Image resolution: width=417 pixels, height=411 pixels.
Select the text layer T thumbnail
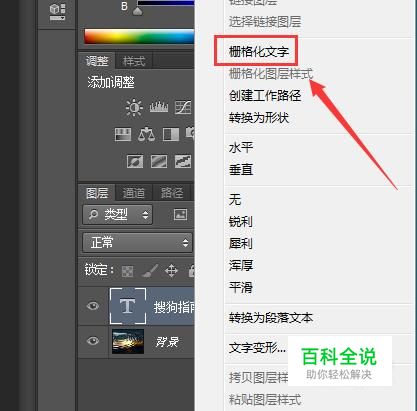[128, 306]
